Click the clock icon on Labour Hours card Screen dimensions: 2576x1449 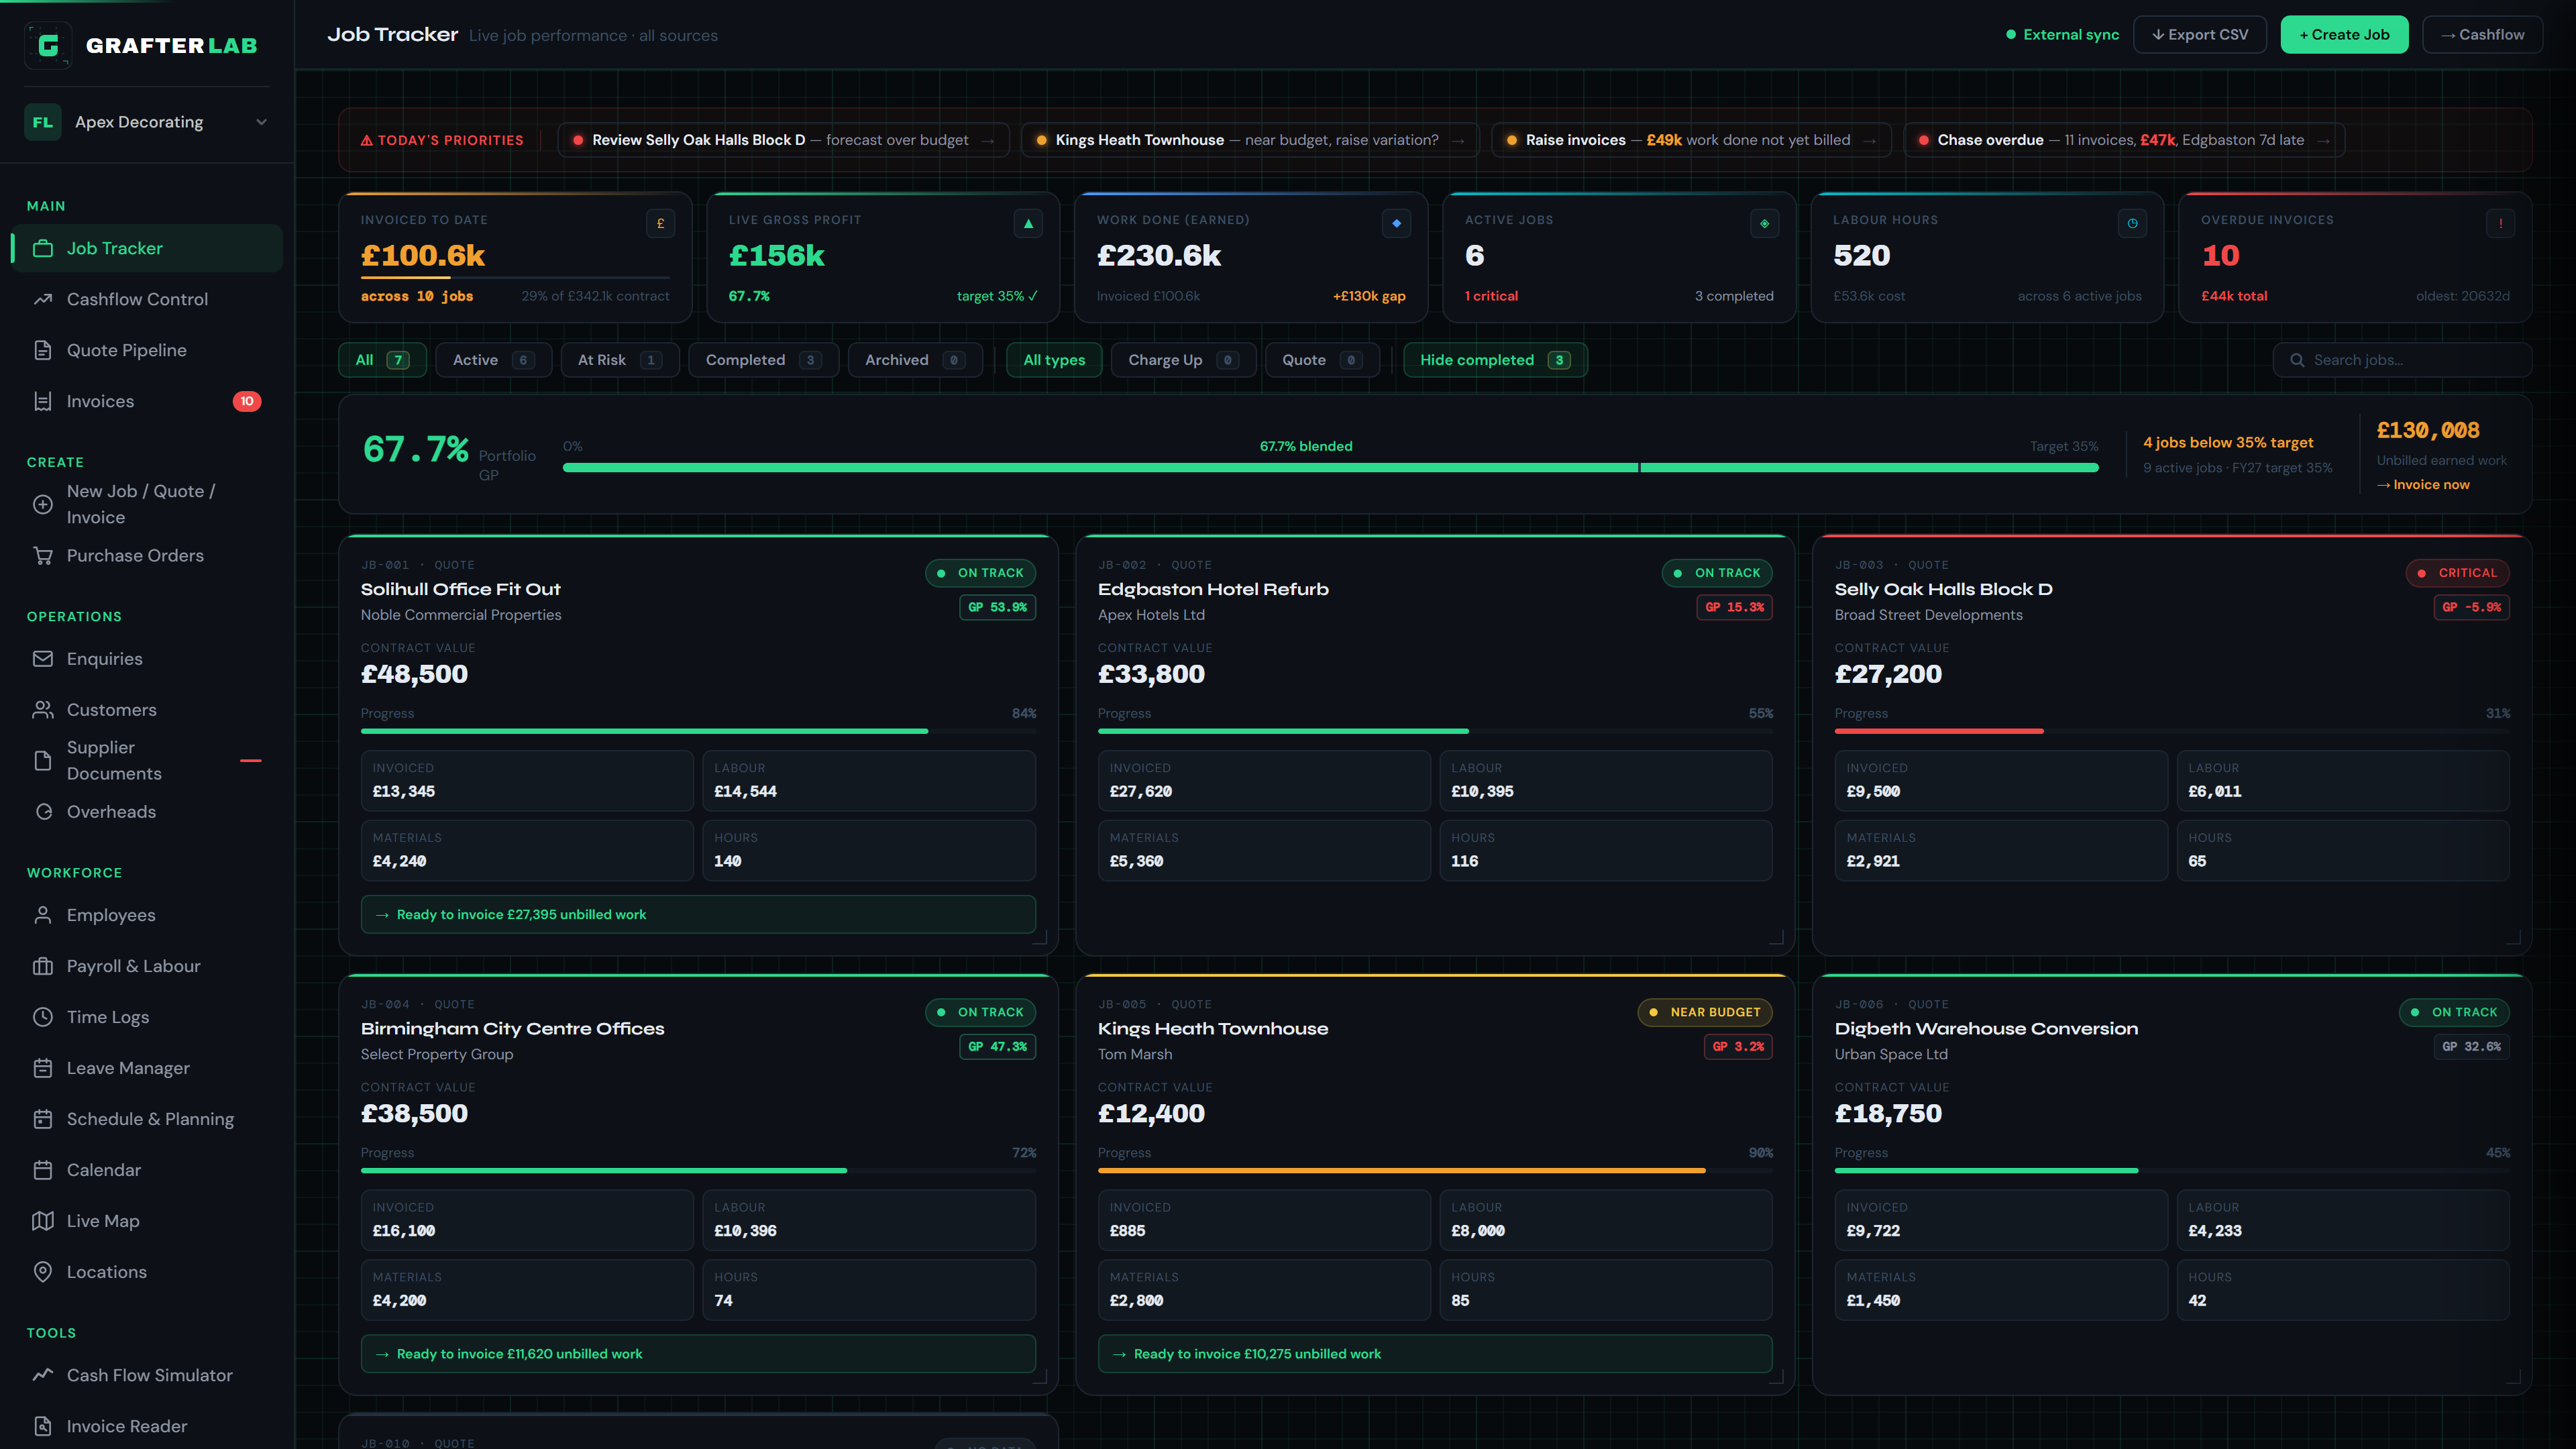click(2132, 223)
